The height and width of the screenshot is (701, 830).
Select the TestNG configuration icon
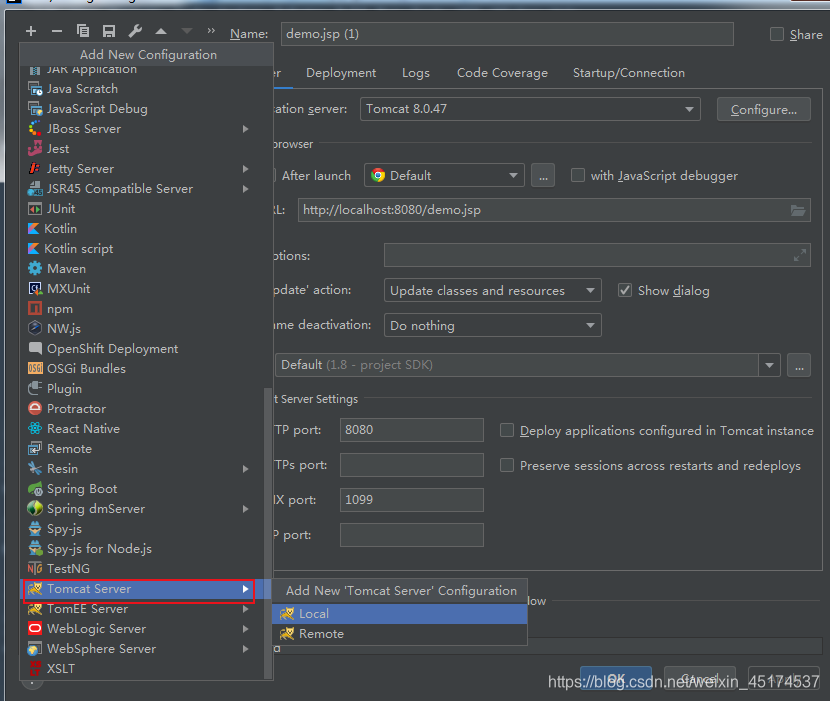(35, 569)
